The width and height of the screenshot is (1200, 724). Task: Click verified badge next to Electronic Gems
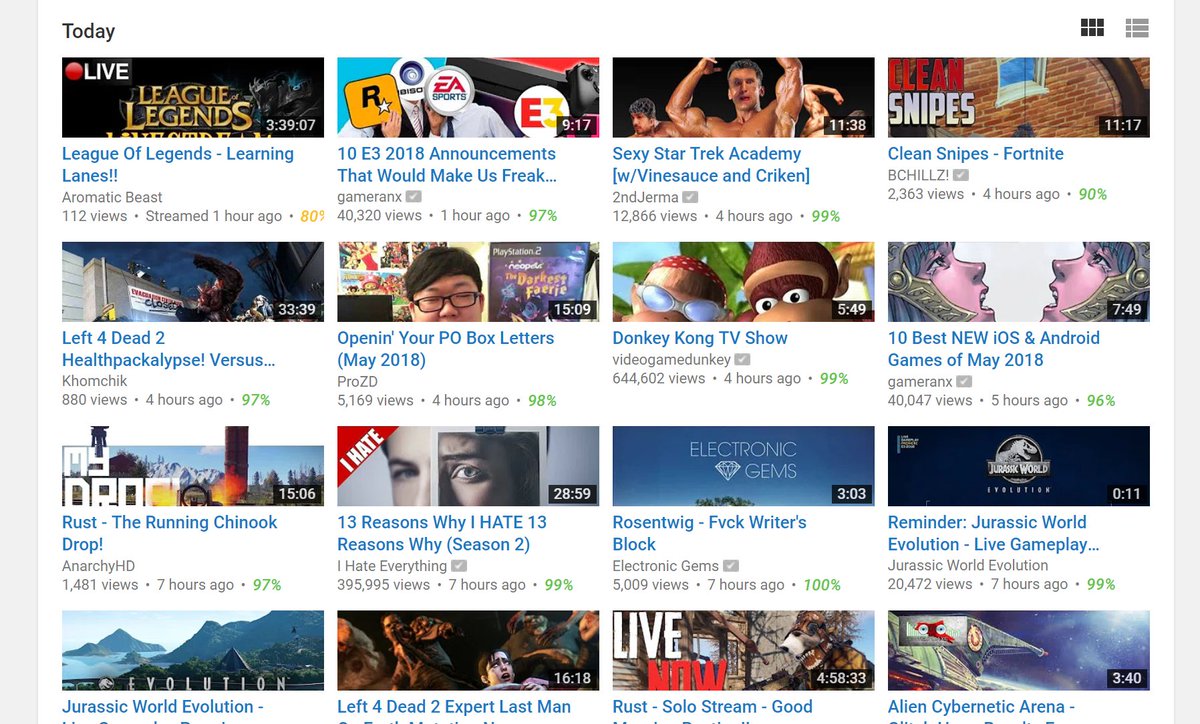731,566
